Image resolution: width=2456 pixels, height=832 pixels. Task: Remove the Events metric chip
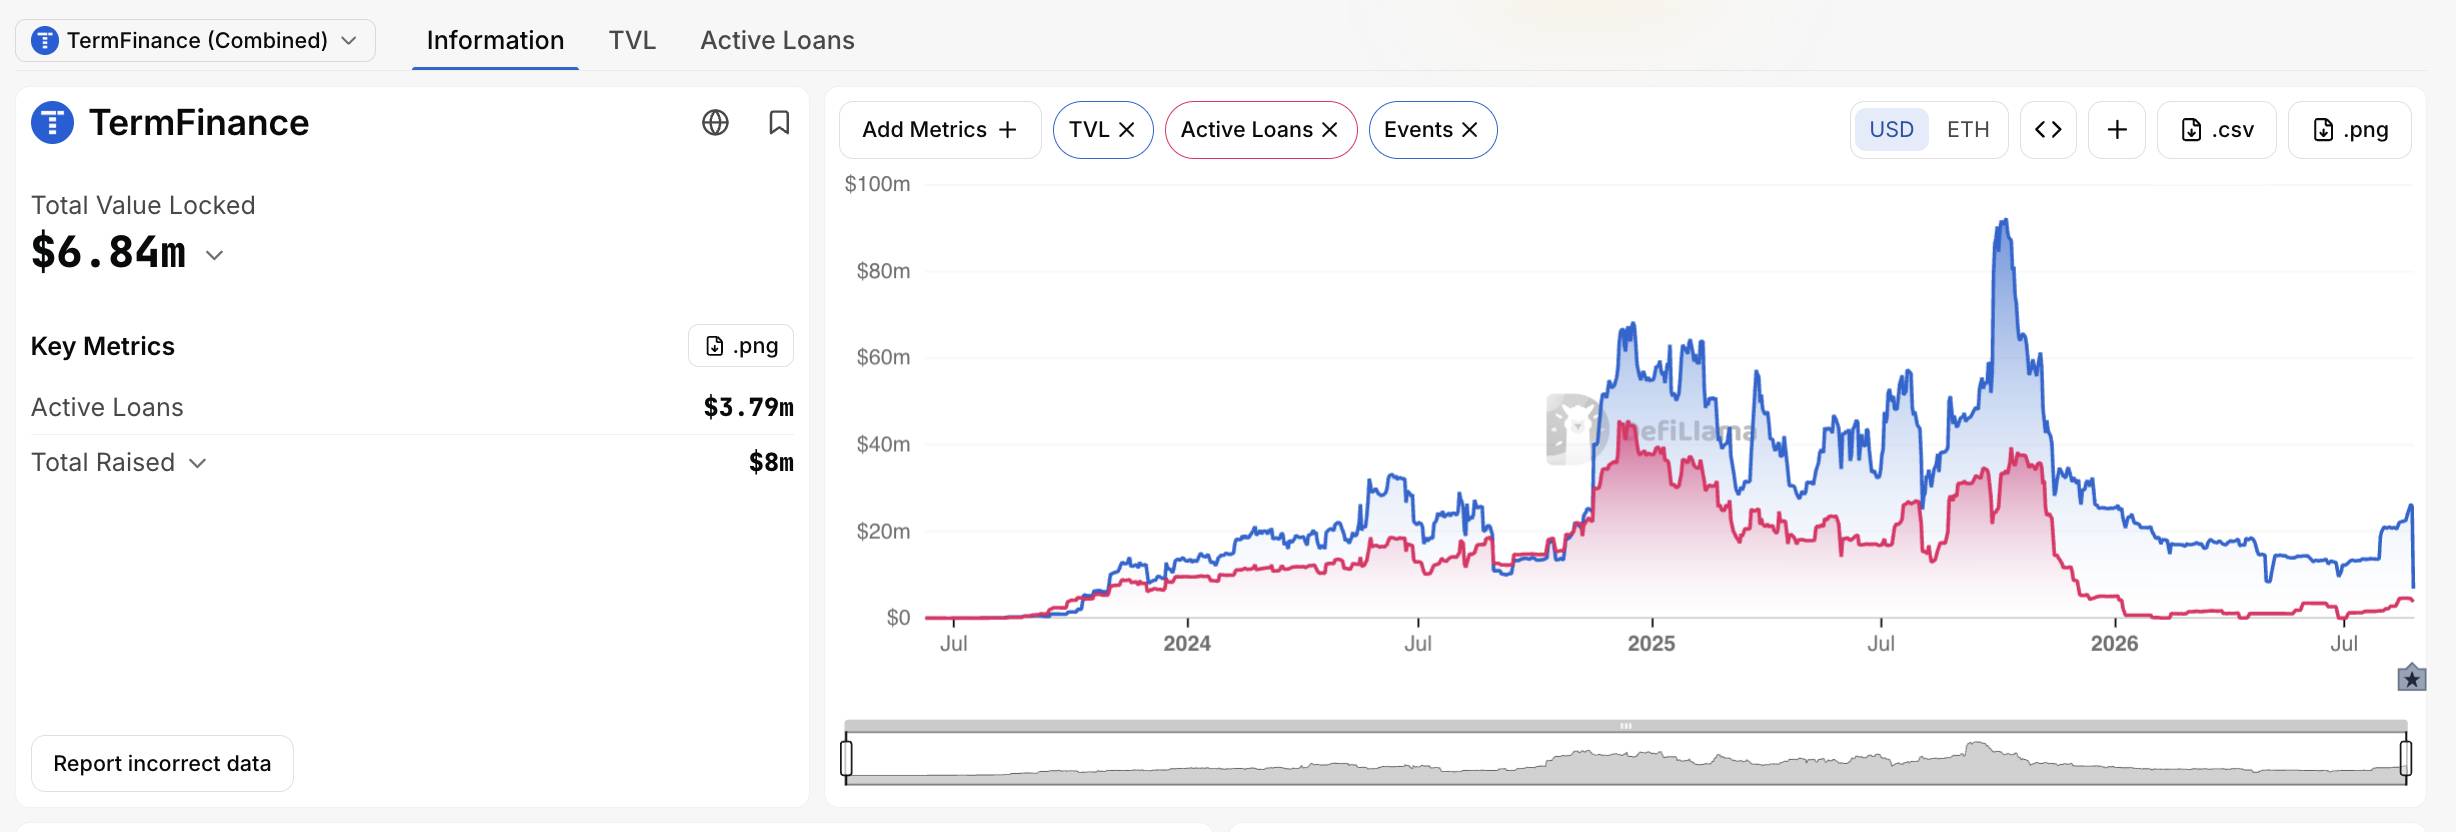coord(1470,130)
